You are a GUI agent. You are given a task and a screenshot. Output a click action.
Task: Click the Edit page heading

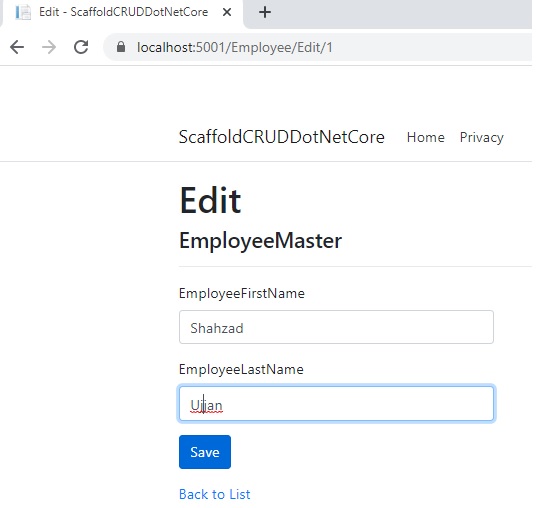(x=210, y=200)
